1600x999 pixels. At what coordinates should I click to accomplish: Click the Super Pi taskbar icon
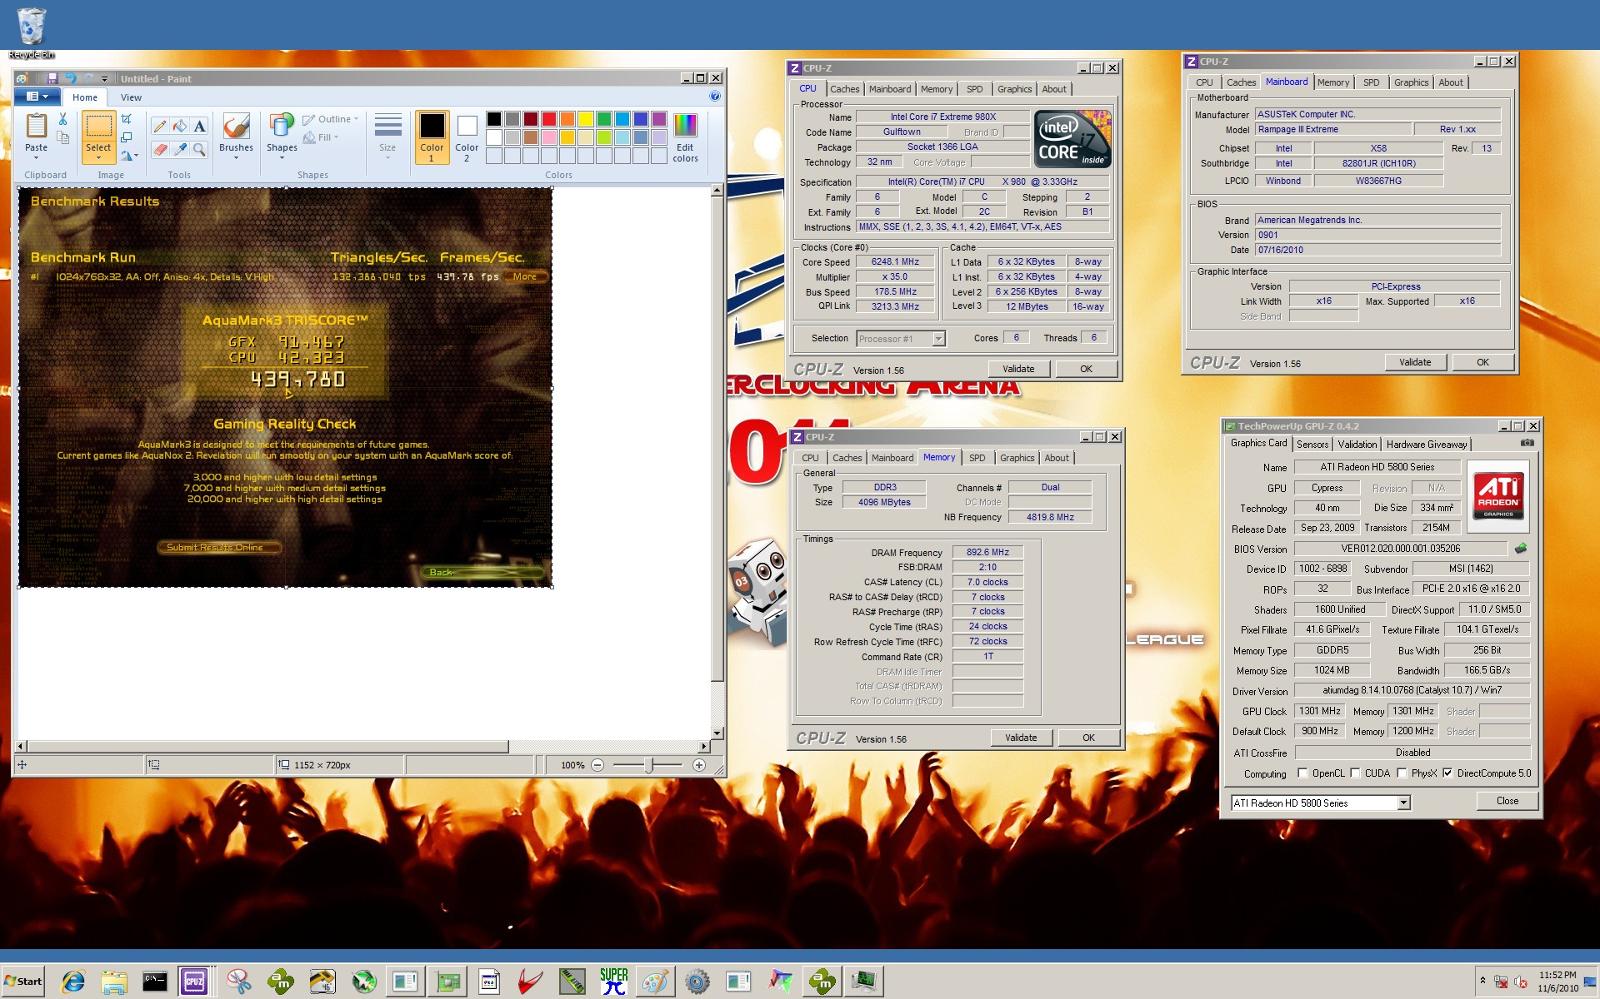614,981
